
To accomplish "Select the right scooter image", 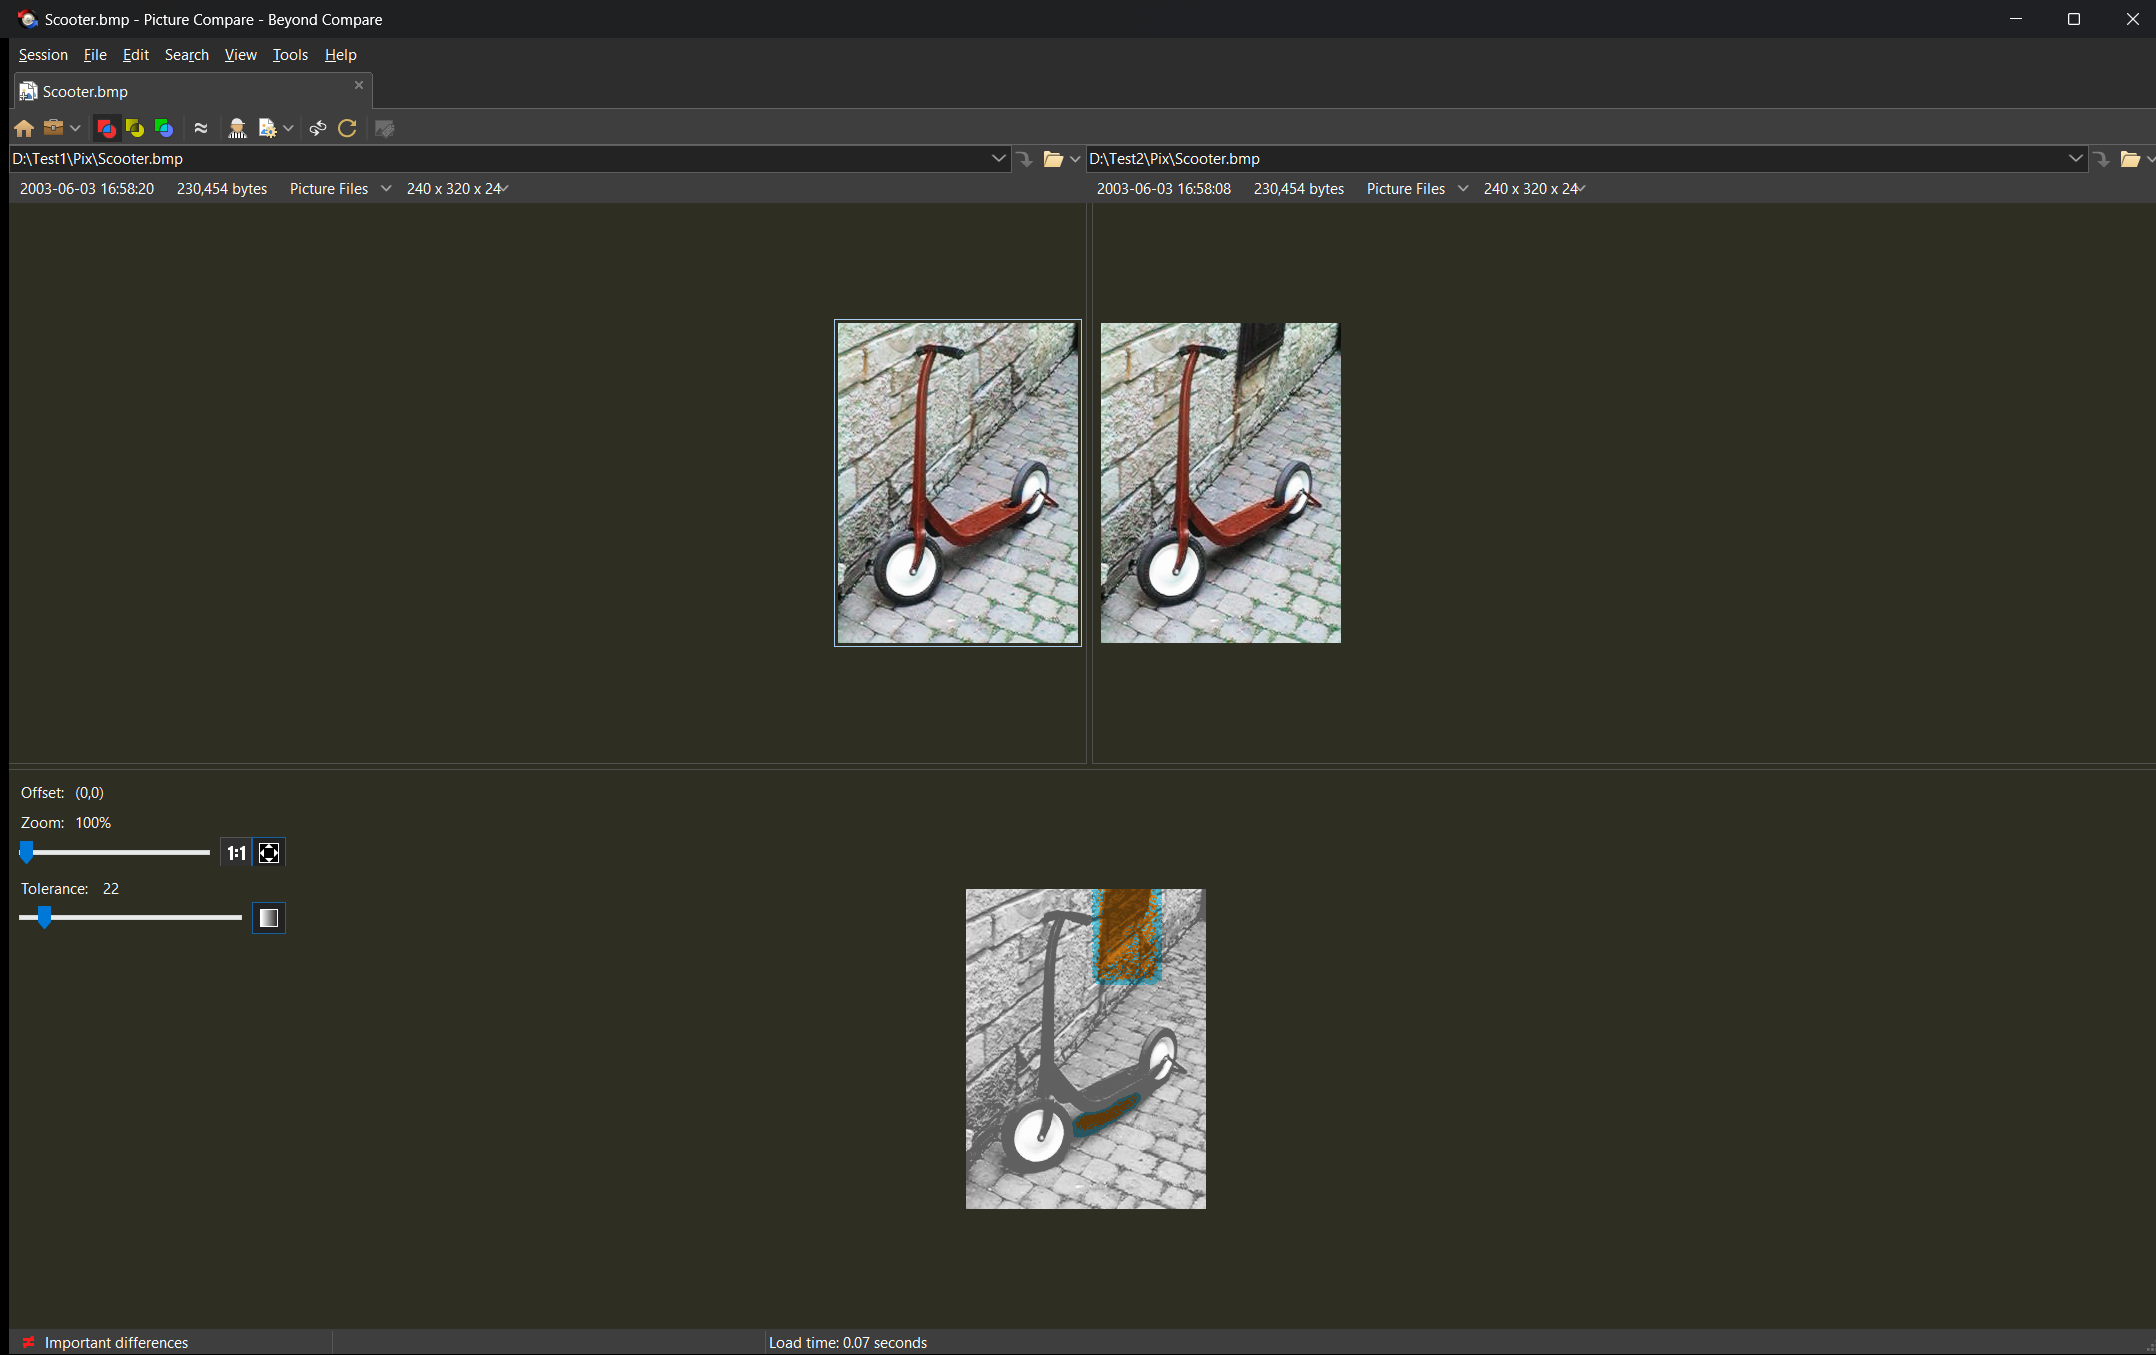I will pos(1221,483).
